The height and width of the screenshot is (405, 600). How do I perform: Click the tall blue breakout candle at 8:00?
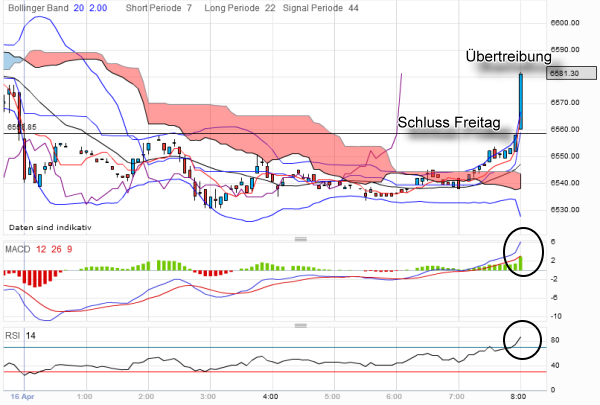pyautogui.click(x=521, y=101)
